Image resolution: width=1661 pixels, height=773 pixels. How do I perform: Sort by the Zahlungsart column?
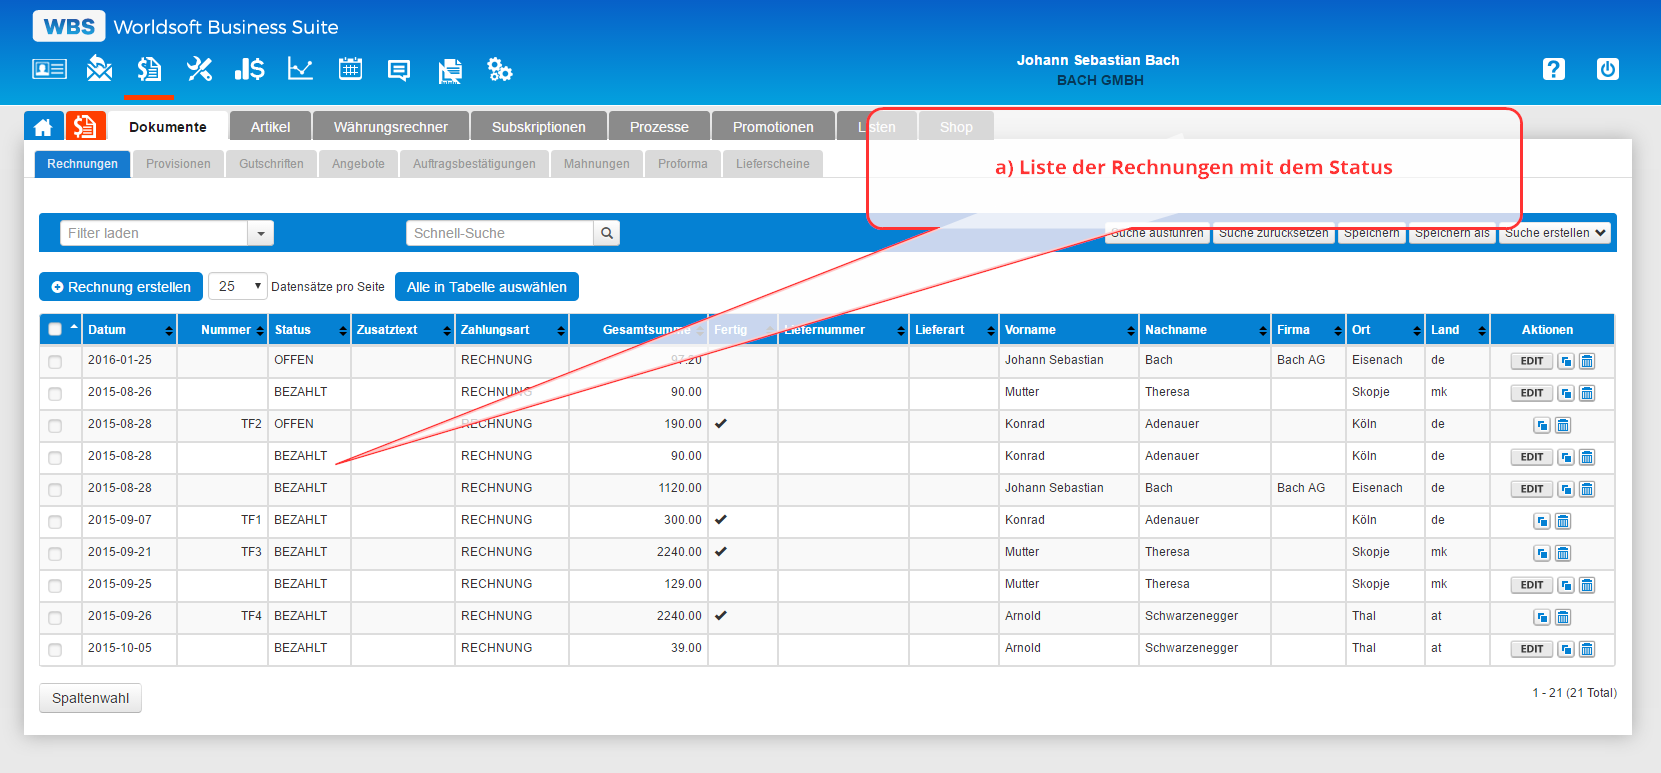(512, 329)
